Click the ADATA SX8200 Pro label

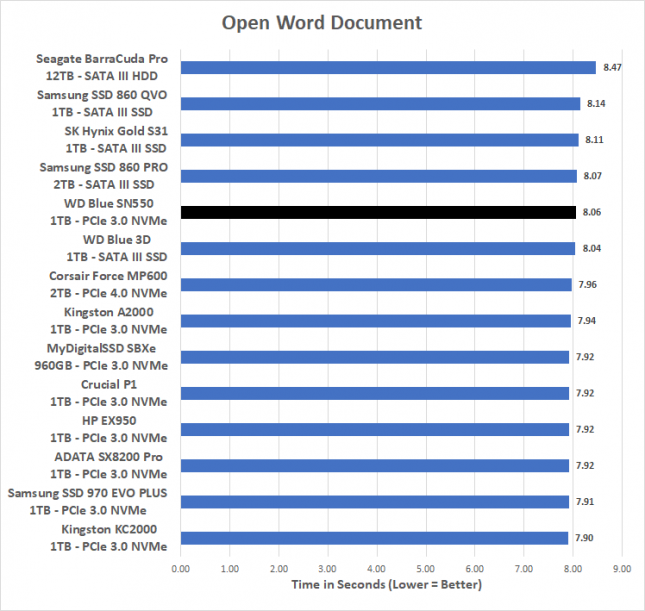tap(109, 466)
